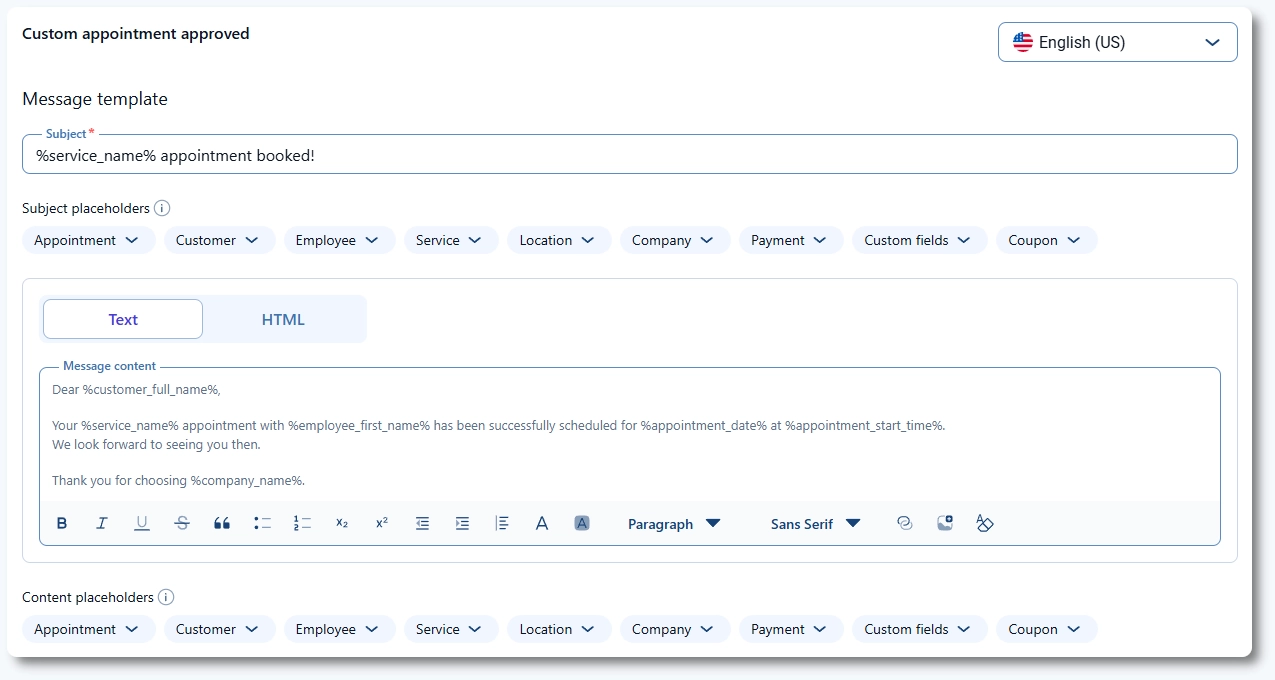Viewport: 1275px width, 680px height.
Task: Increase indentation of the message text
Action: pos(462,523)
